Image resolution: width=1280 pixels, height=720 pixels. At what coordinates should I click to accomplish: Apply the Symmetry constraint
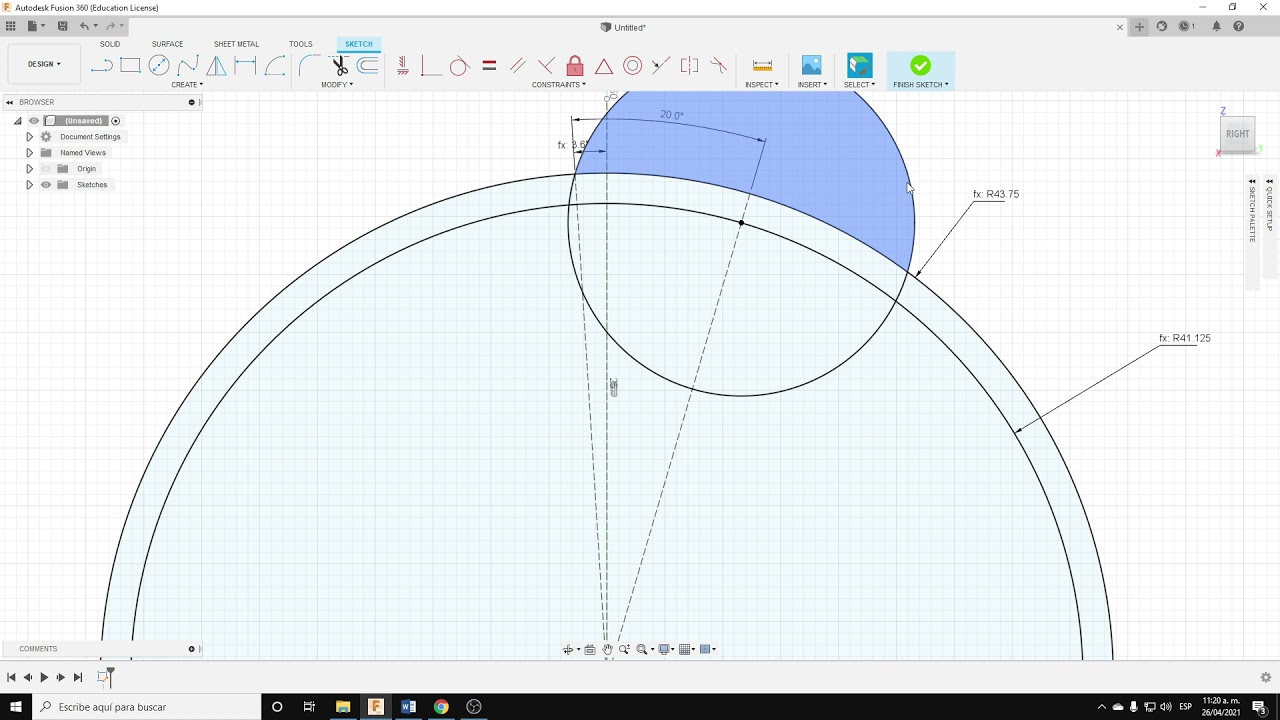pos(690,66)
